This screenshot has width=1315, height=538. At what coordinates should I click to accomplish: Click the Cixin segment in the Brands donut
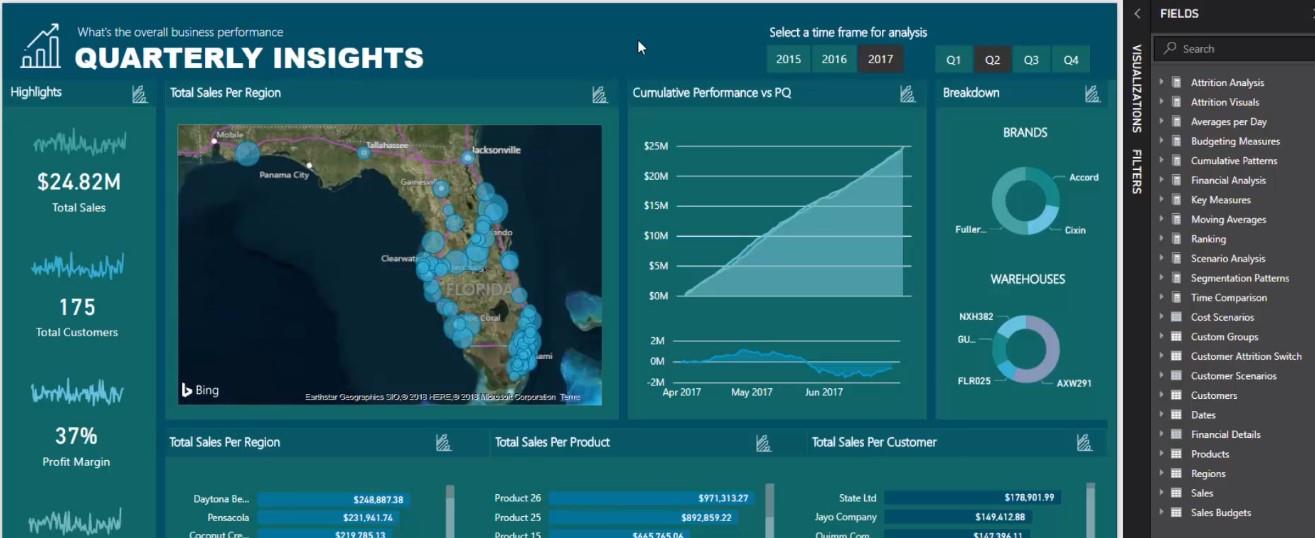[x=1042, y=219]
